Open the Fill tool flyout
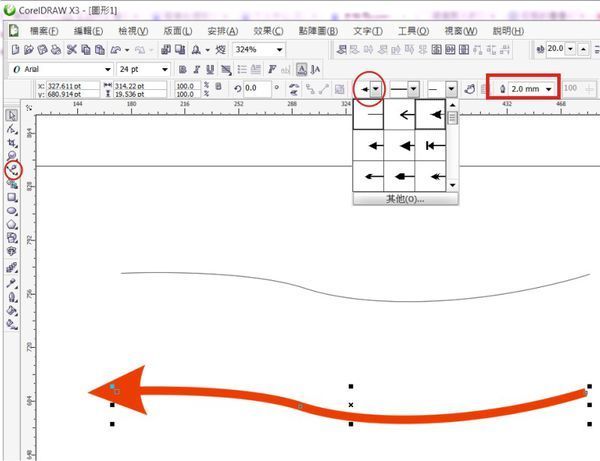Viewport: 600px width, 461px height. tap(12, 311)
